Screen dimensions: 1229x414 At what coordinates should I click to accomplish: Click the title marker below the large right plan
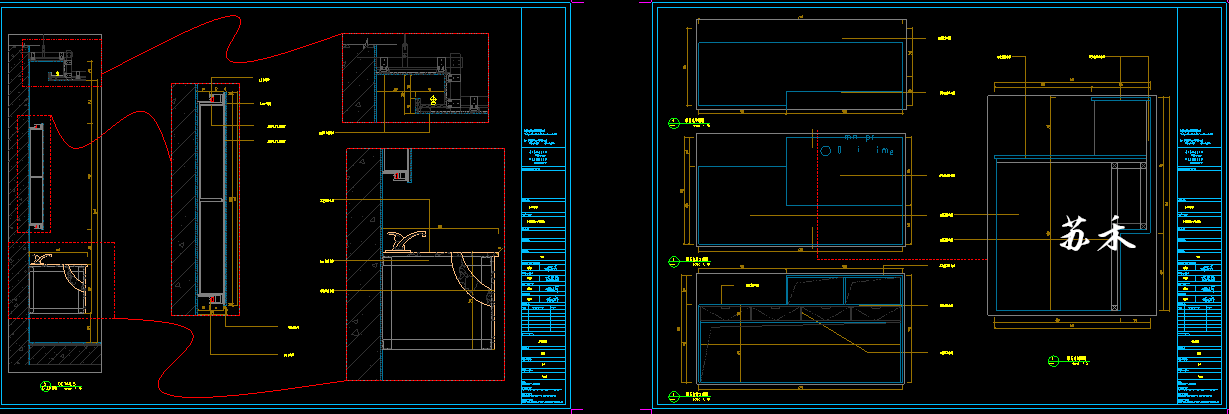click(1053, 362)
